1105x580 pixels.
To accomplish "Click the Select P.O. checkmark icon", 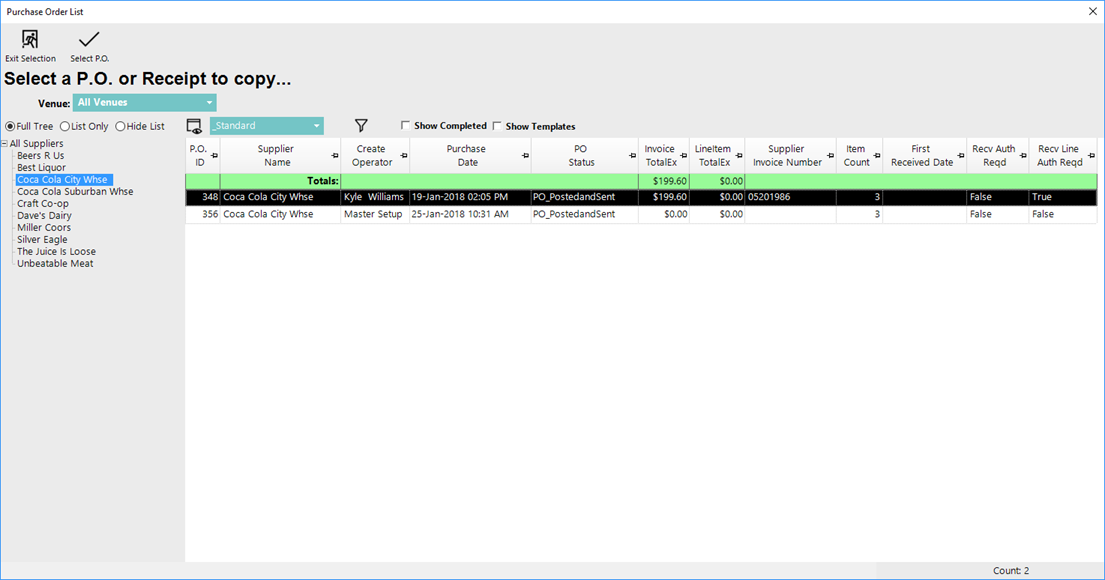I will tap(89, 40).
